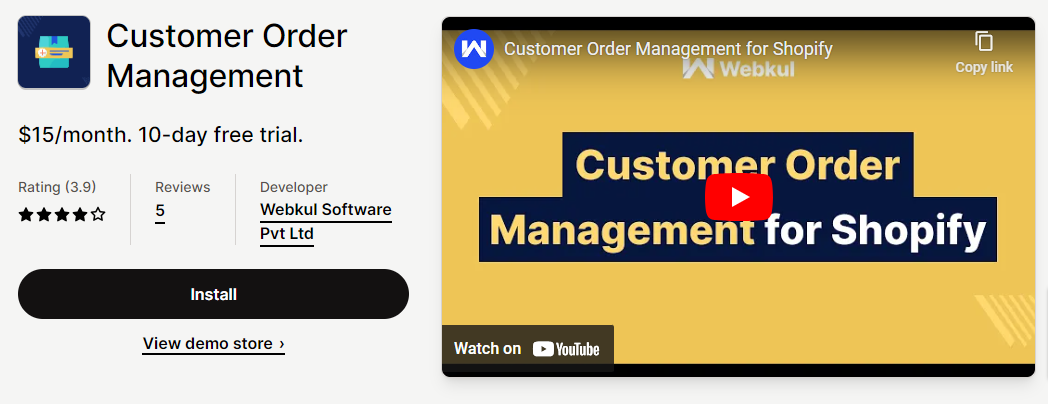Open the reviews count link 5
Viewport: 1048px width, 404px height.
(x=160, y=211)
